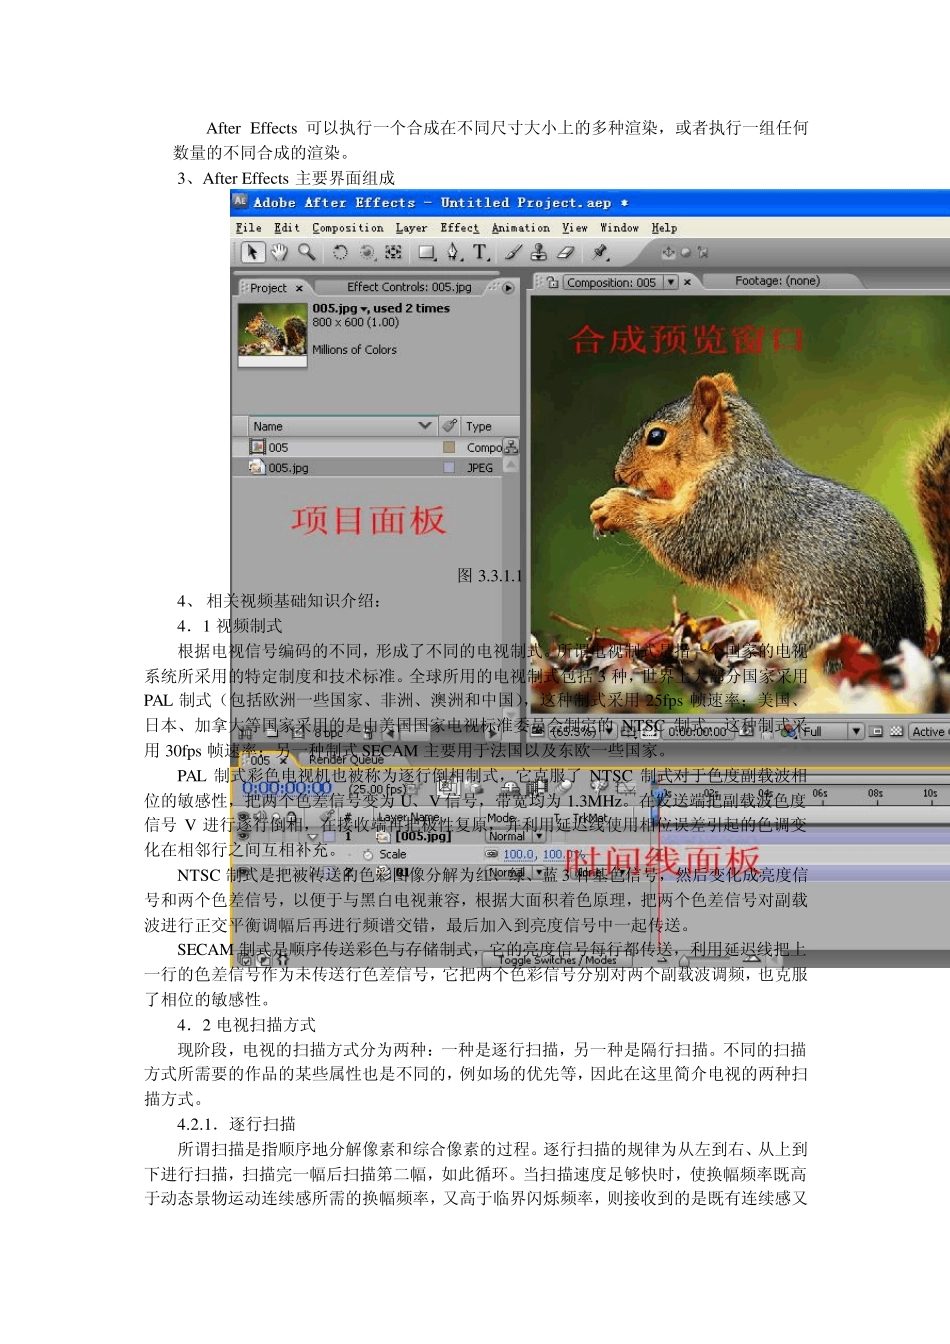Open the Effect menu
Image resolution: width=950 pixels, height=1344 pixels.
pyautogui.click(x=459, y=228)
